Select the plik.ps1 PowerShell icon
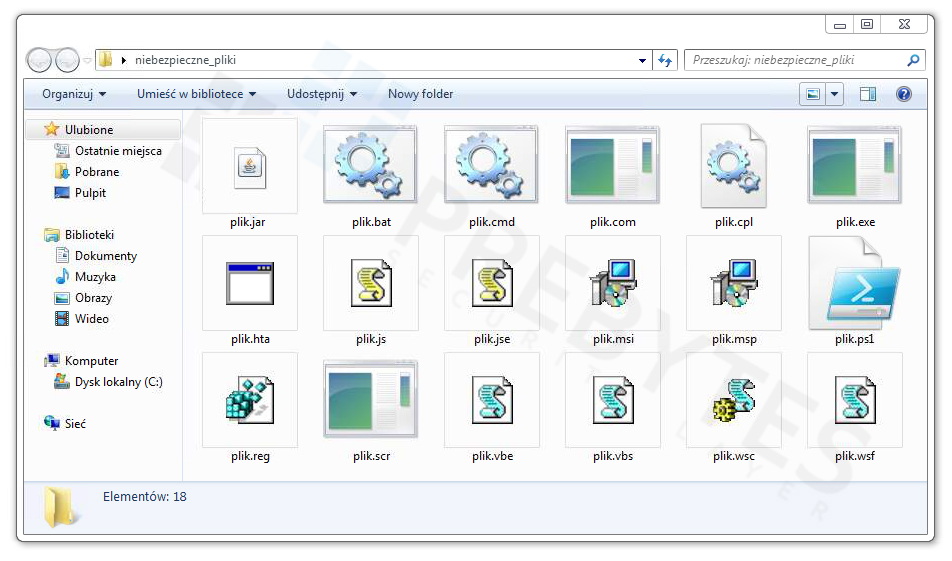The image size is (952, 561). 854,283
